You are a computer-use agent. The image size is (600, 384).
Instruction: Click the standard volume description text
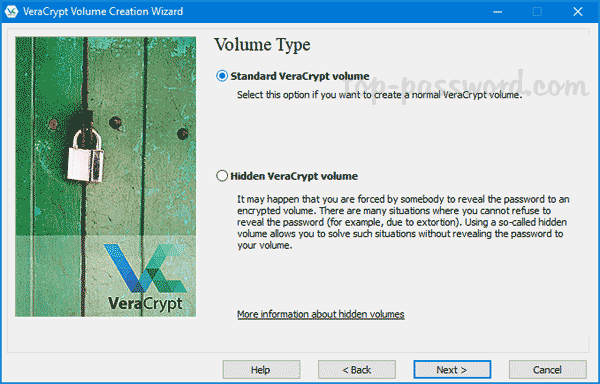click(380, 95)
